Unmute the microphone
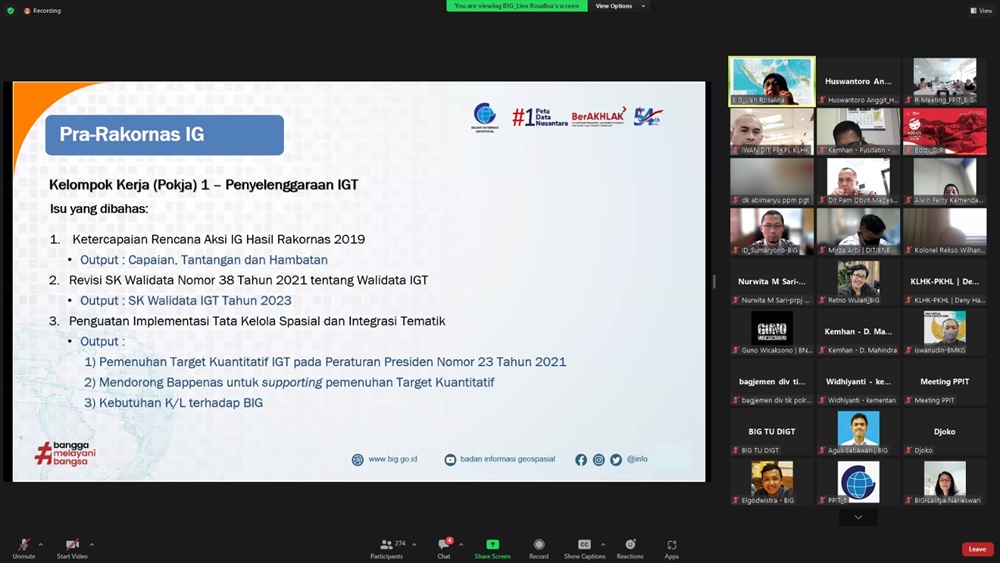 click(23, 545)
